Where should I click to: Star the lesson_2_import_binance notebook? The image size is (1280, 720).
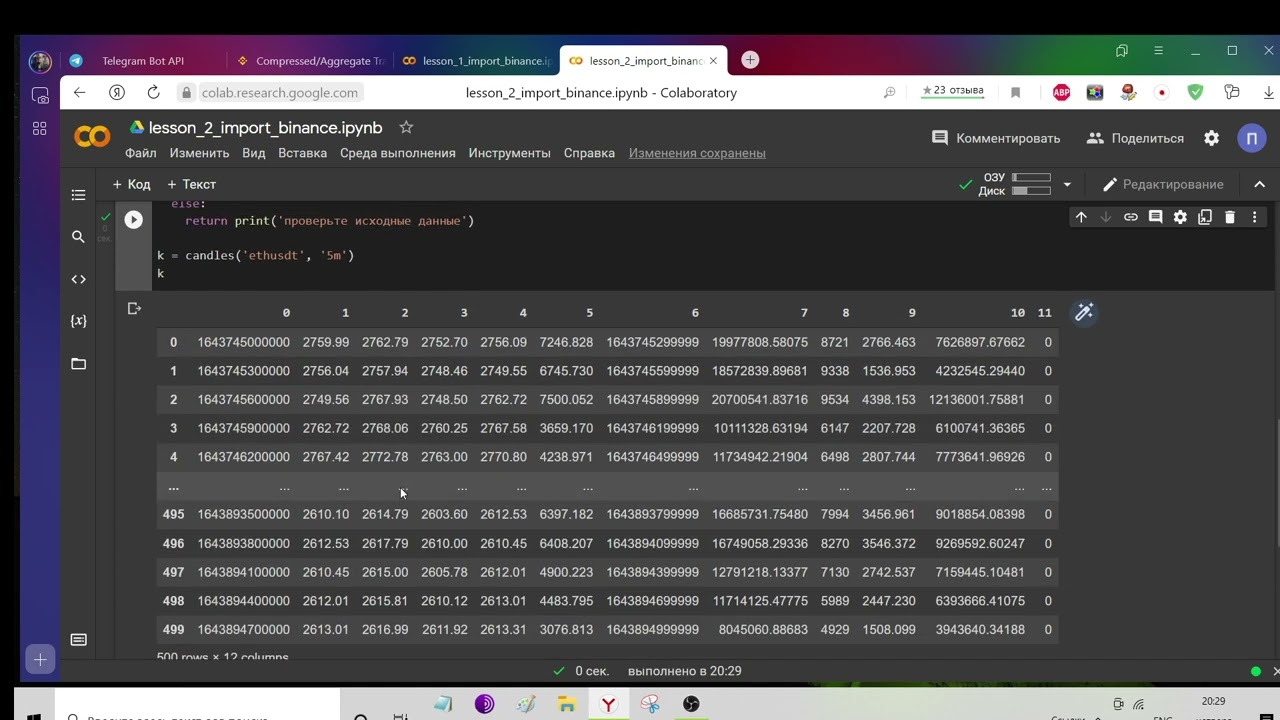click(x=406, y=127)
